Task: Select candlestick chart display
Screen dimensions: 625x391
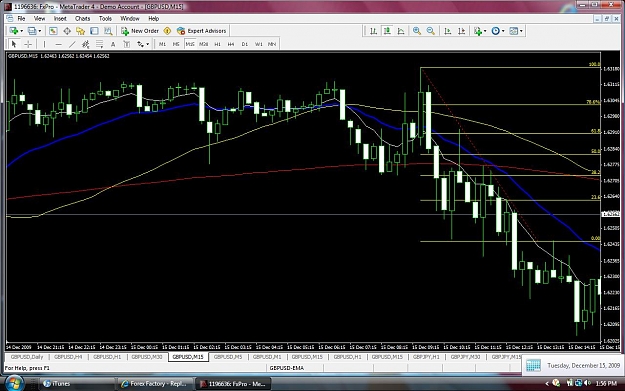Action: (387, 31)
